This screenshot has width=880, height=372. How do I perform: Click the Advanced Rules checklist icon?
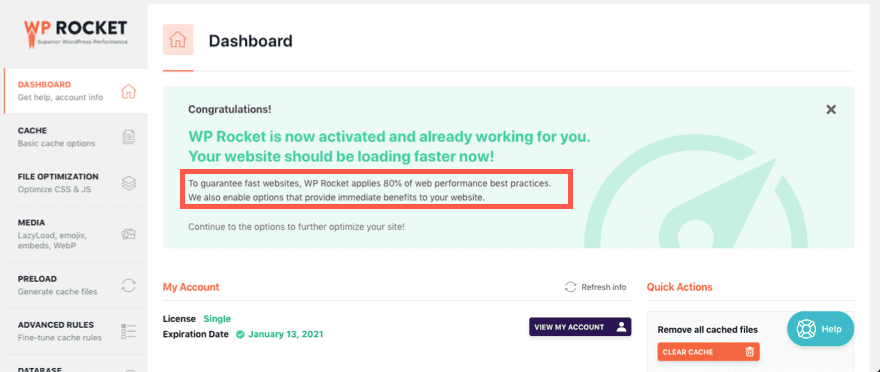(x=129, y=331)
